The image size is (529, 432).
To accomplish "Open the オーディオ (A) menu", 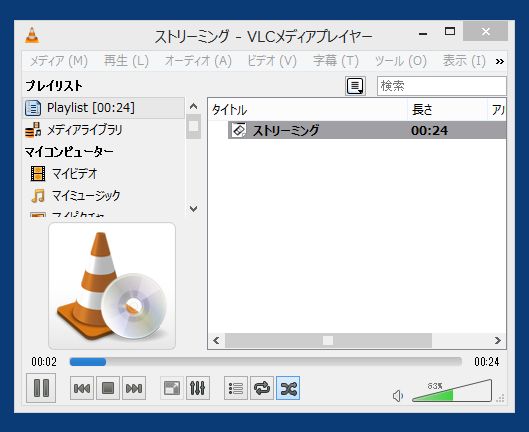I will (198, 61).
